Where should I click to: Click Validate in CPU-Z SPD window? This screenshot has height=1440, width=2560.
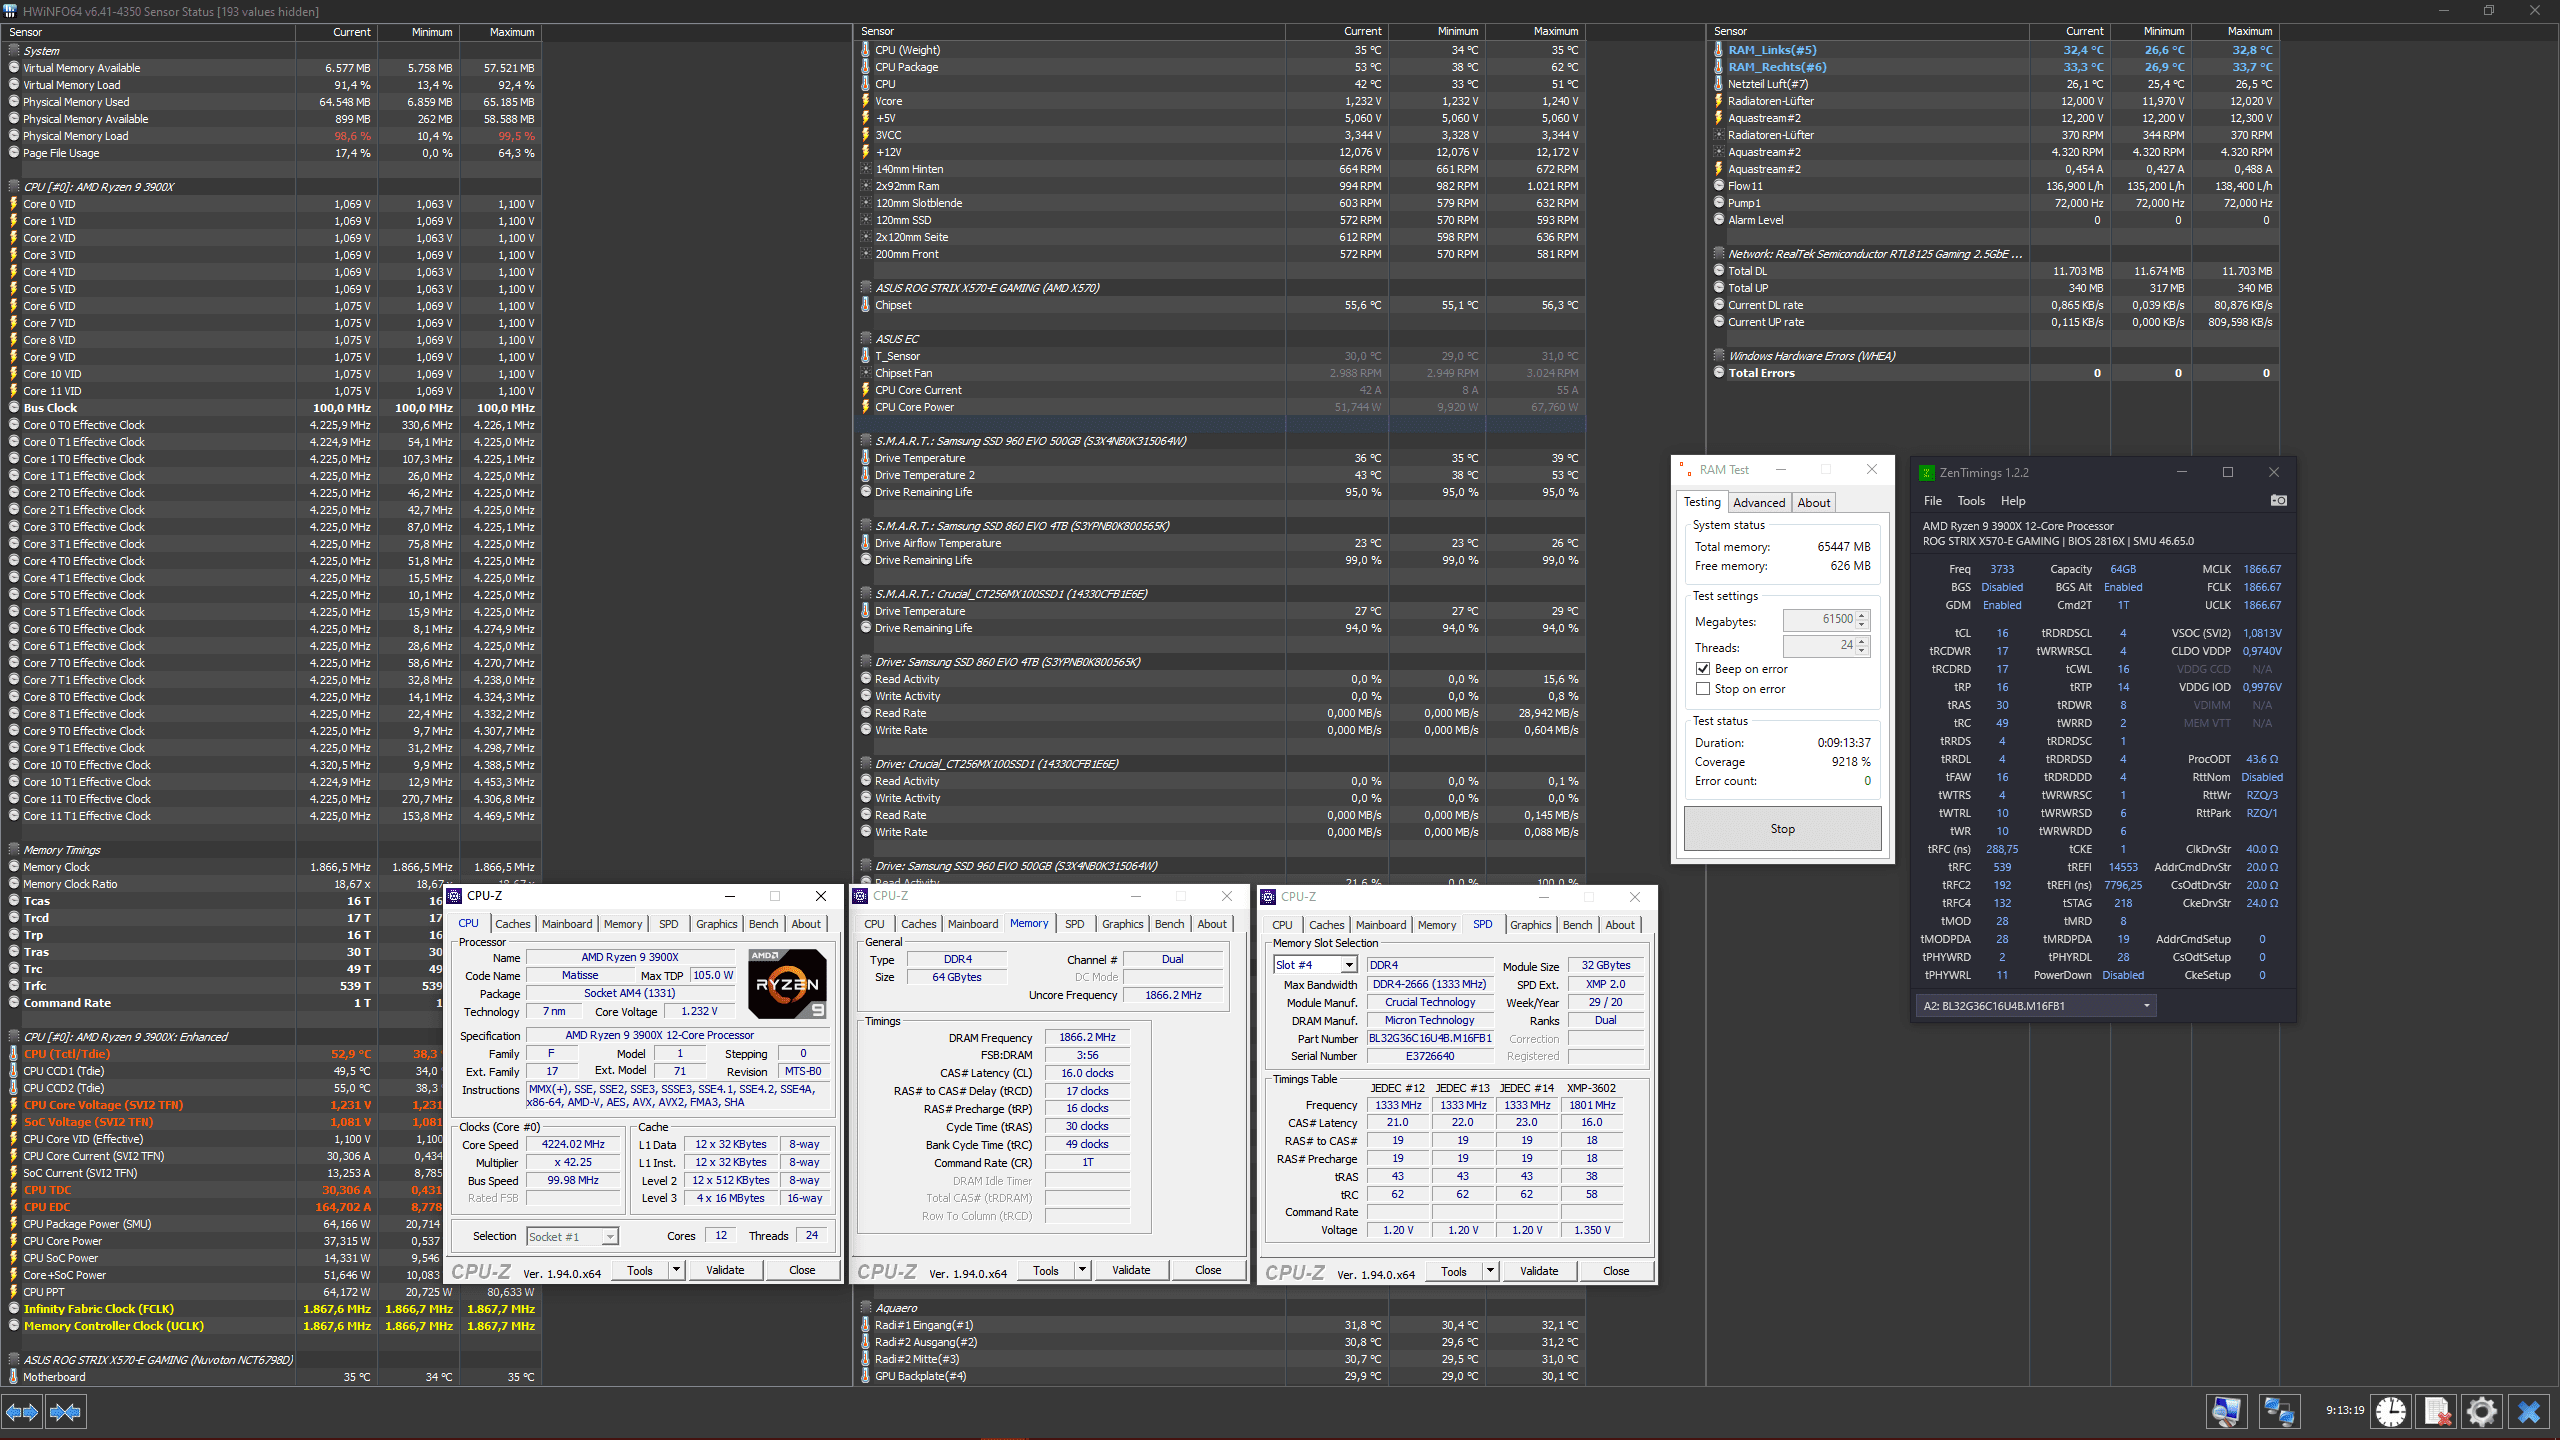click(x=1539, y=1271)
